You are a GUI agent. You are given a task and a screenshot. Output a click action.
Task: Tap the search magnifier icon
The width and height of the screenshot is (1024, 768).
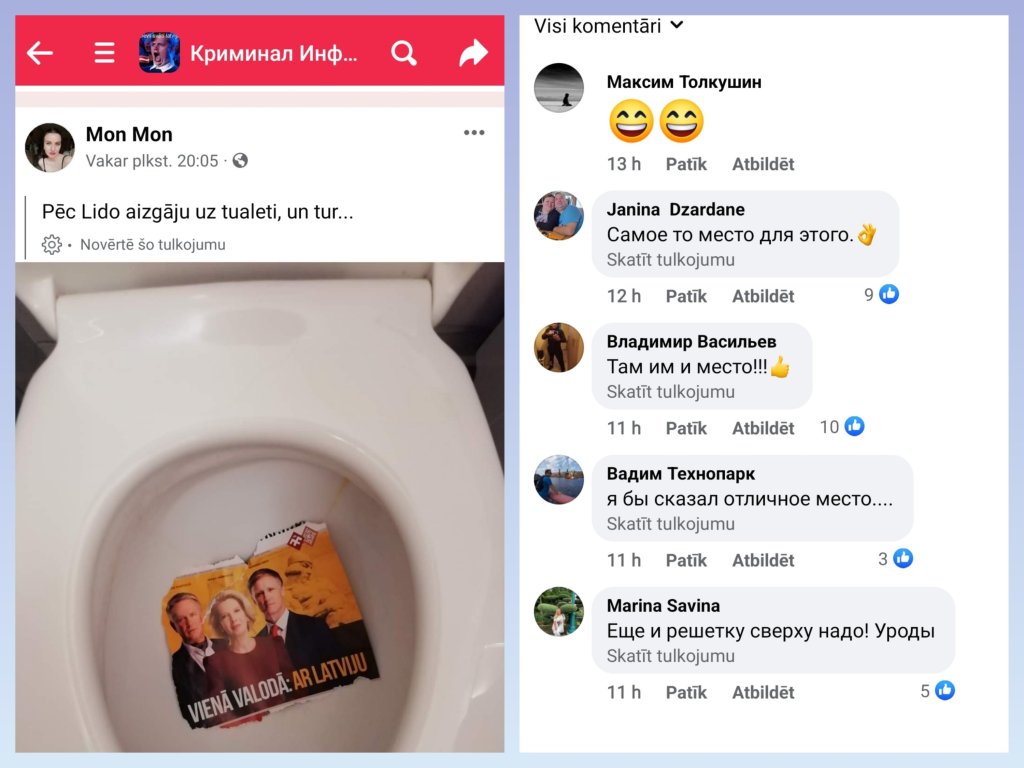click(404, 53)
